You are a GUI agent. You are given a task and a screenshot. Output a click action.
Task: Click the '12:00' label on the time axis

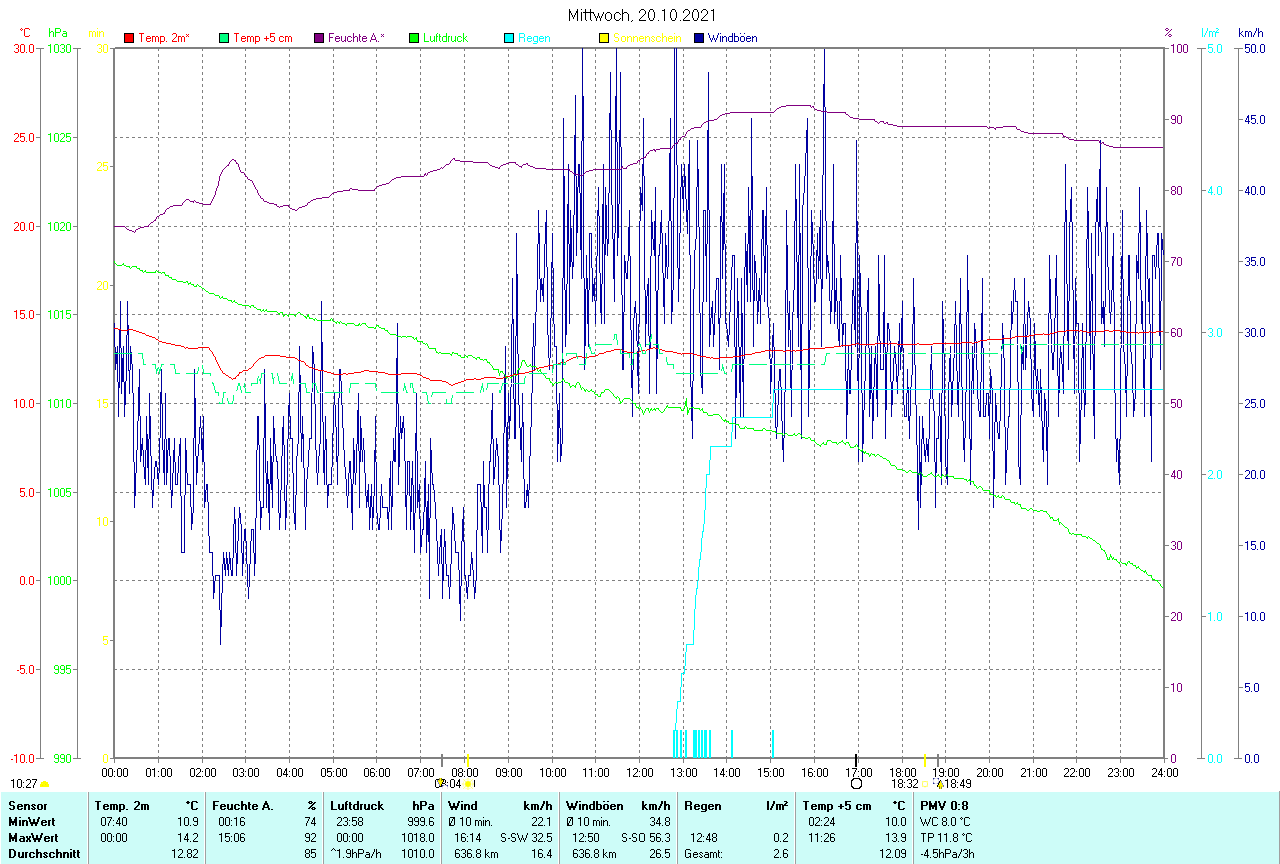click(x=640, y=772)
